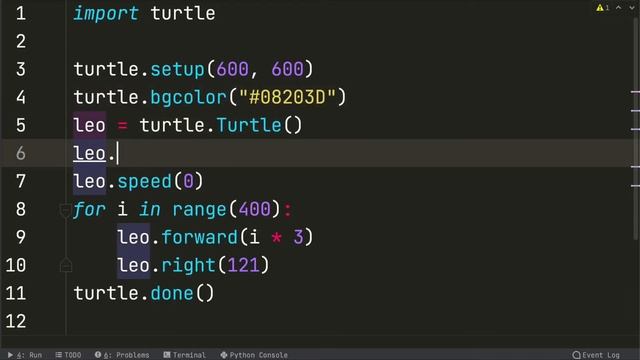Click 'done' method on line 11

[x=172, y=293]
